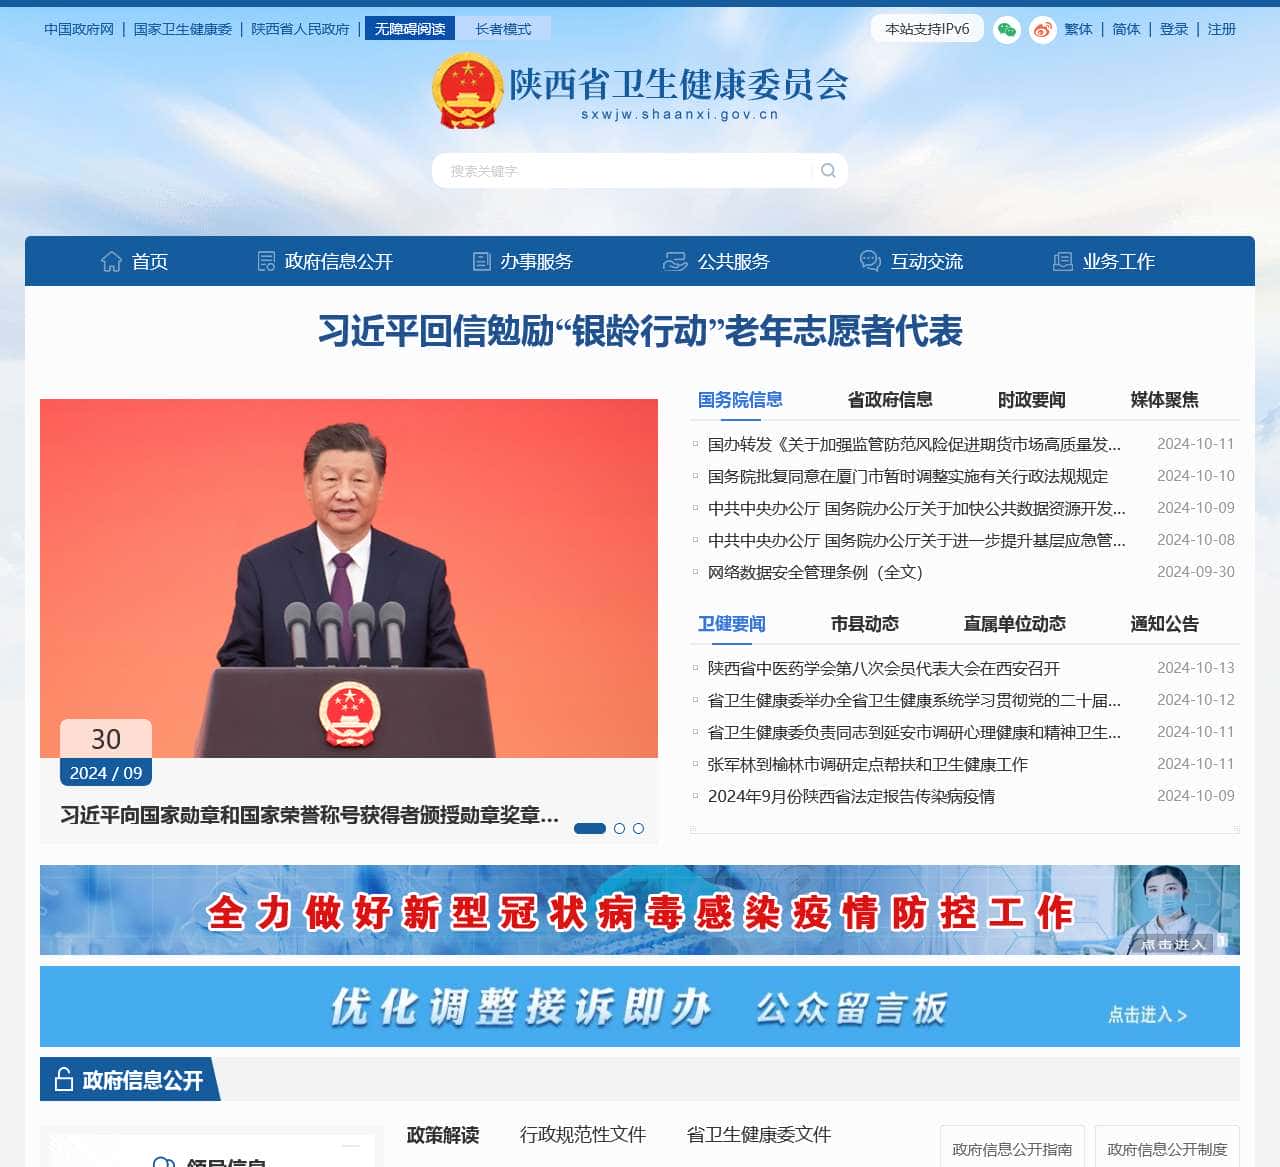Open the Weibo sharing icon
This screenshot has width=1280, height=1167.
coord(1043,30)
